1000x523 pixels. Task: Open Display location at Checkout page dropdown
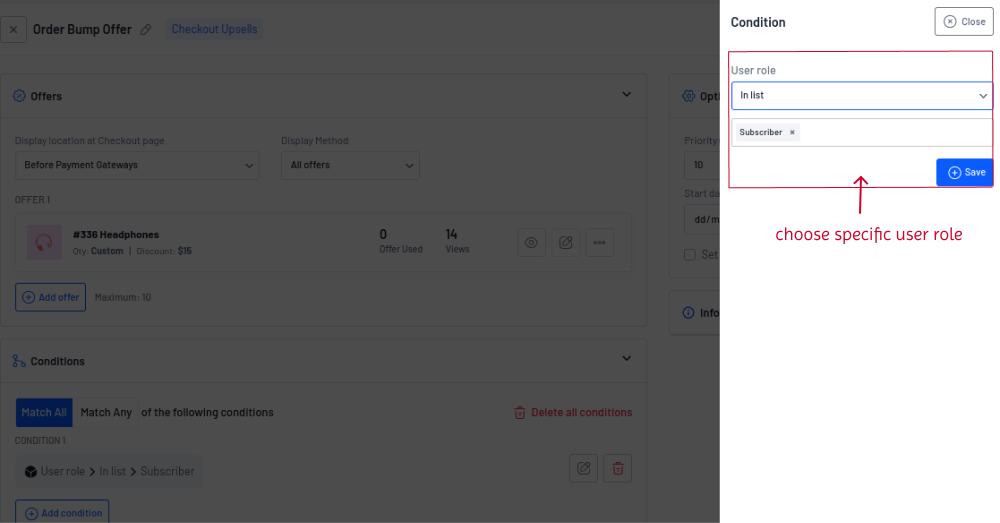pyautogui.click(x=137, y=165)
